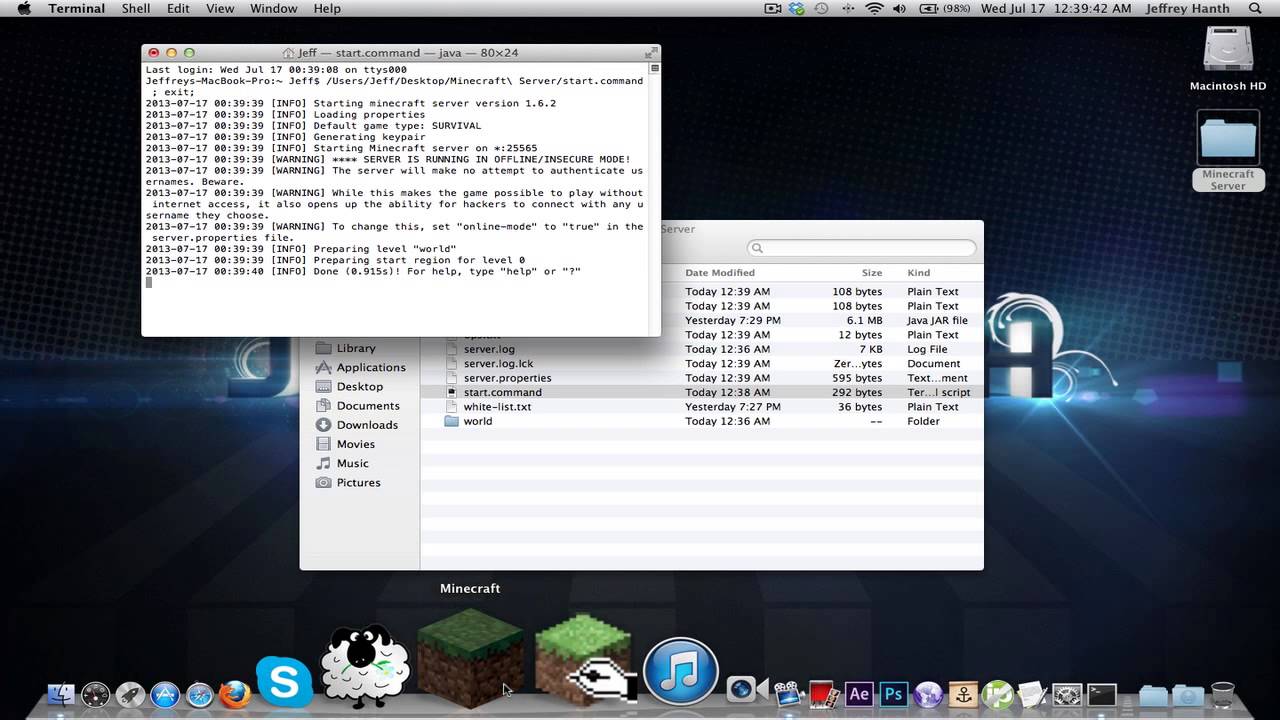Image resolution: width=1280 pixels, height=720 pixels.
Task: Launch Launchpad rocket icon in dock
Action: tap(130, 693)
